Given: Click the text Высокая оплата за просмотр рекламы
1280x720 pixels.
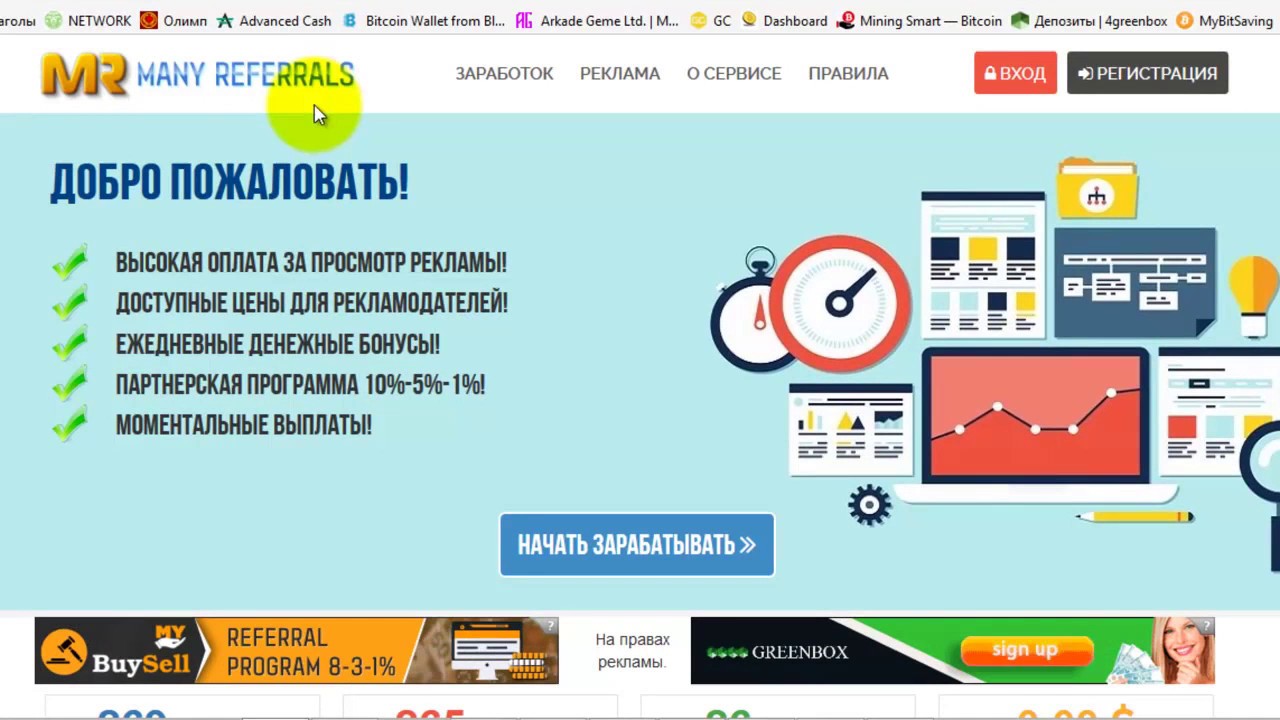Looking at the screenshot, I should pyautogui.click(x=311, y=263).
